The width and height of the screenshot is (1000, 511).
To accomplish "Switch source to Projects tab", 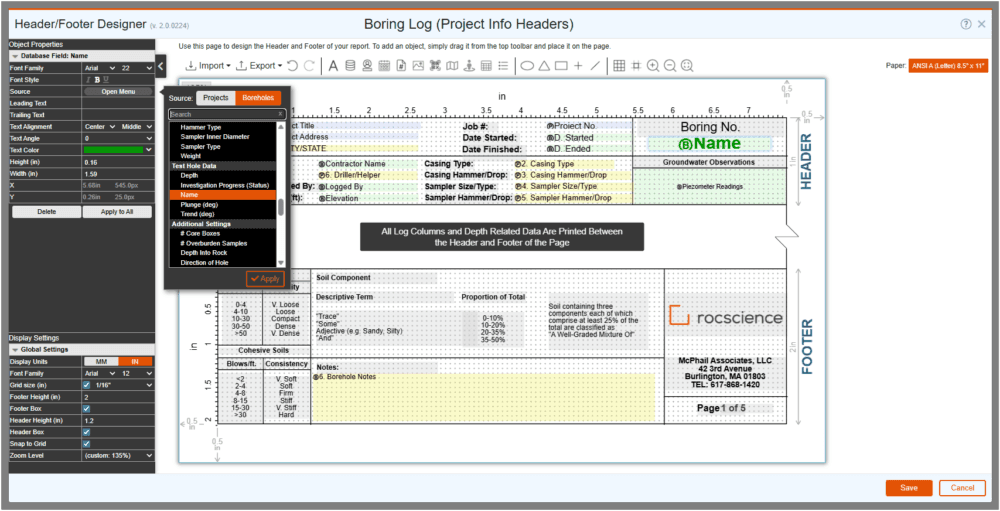I will 216,98.
